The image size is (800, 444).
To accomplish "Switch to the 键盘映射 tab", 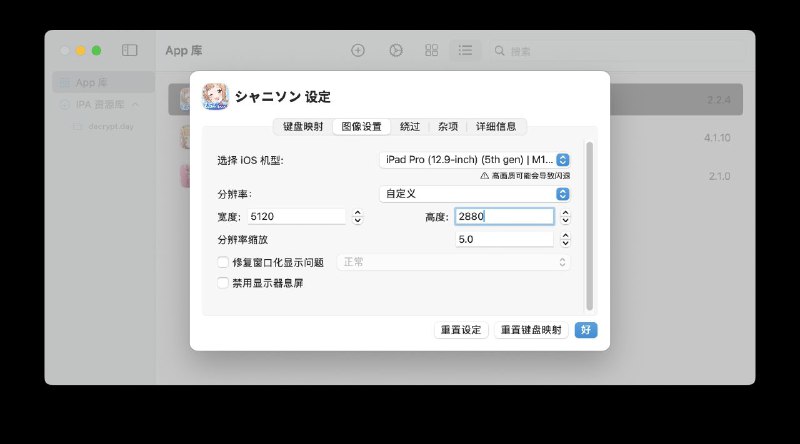I will [303, 127].
